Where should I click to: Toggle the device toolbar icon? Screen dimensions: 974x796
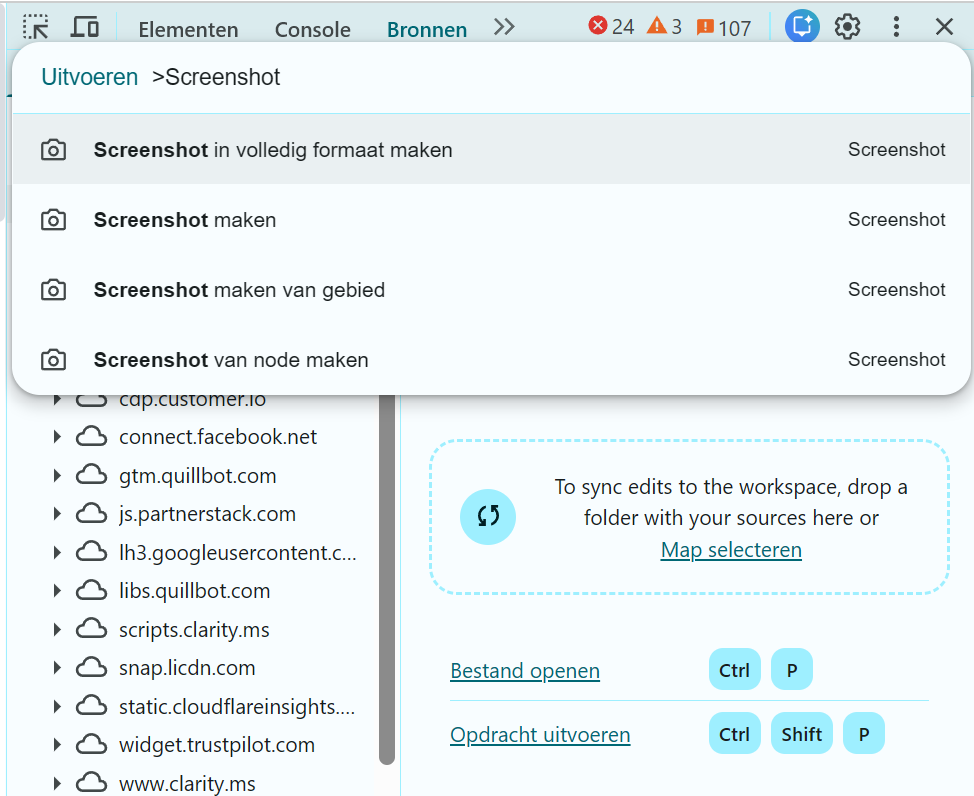pos(85,27)
